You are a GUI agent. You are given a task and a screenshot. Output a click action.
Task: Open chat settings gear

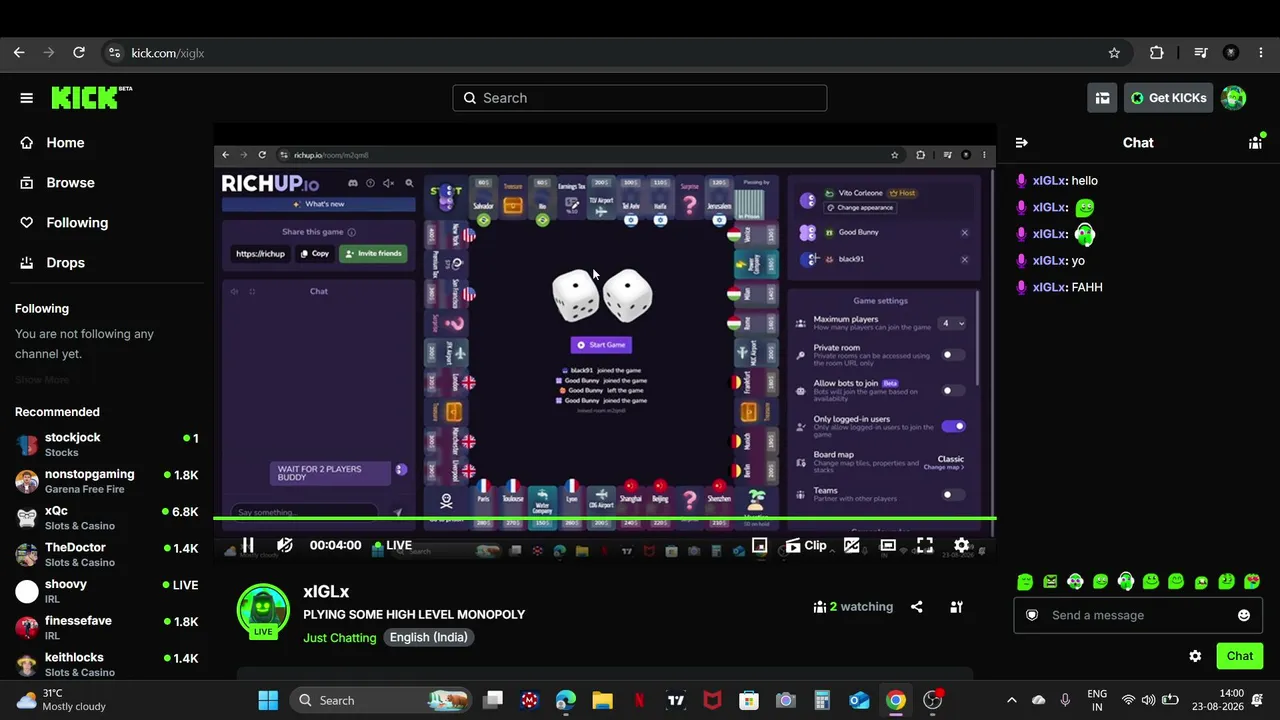pos(1195,656)
